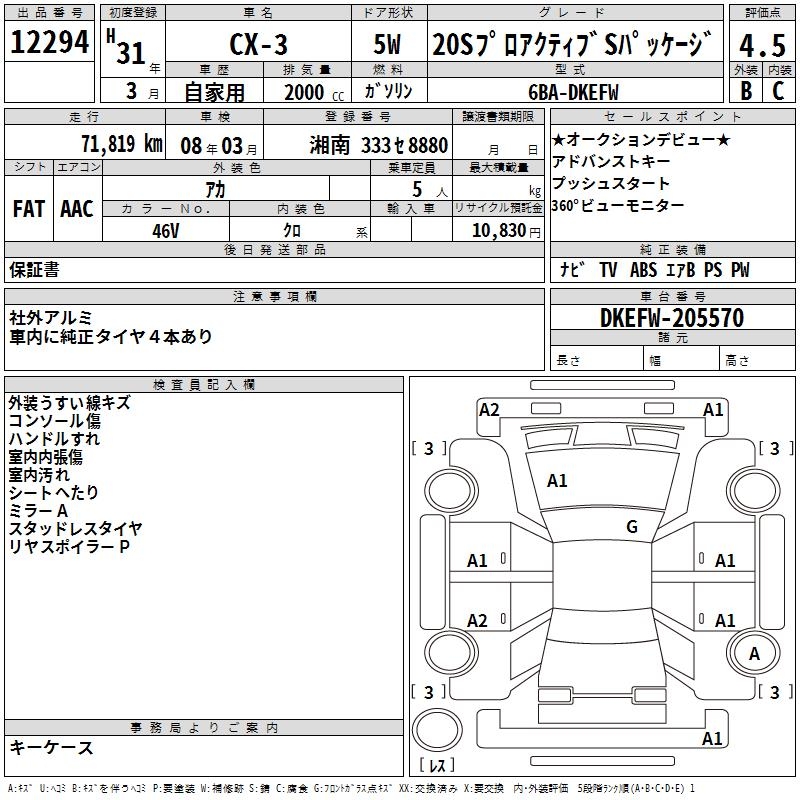800x800 pixels.
Task: Click the inspector note ミラーA
Action: tap(38, 511)
